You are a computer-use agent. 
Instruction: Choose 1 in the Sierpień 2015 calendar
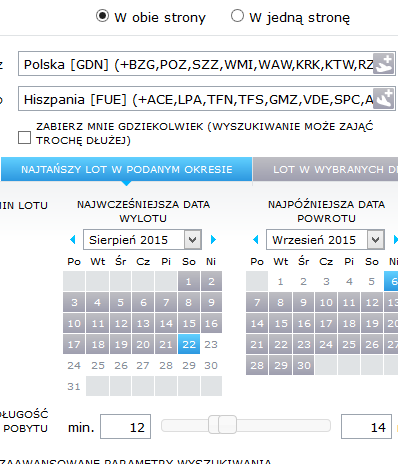click(189, 281)
